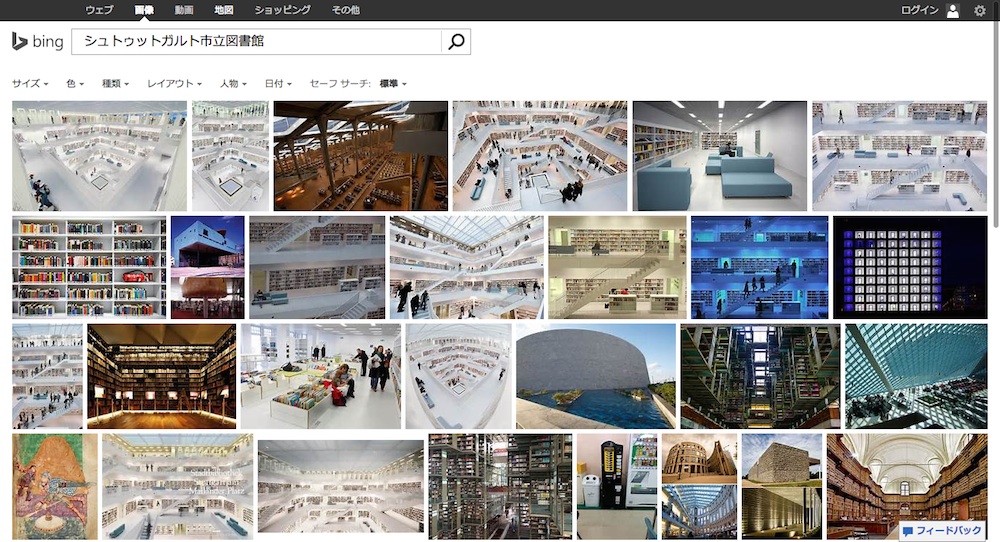This screenshot has height=542, width=1000.
Task: Open the ショッピング shopping tab
Action: (x=282, y=10)
